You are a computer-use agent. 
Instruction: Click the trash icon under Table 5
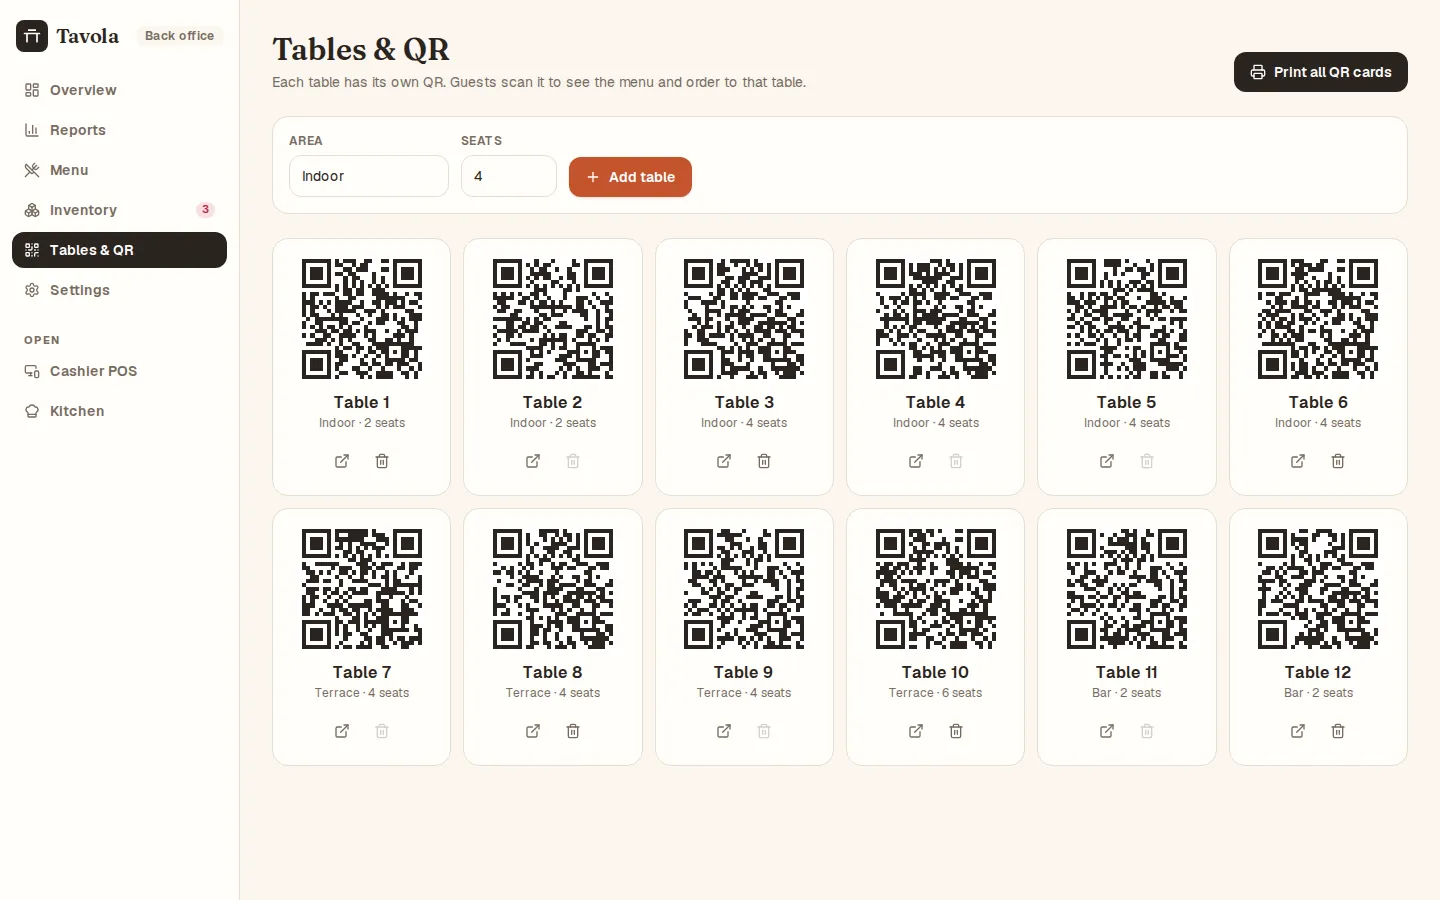tap(1147, 461)
